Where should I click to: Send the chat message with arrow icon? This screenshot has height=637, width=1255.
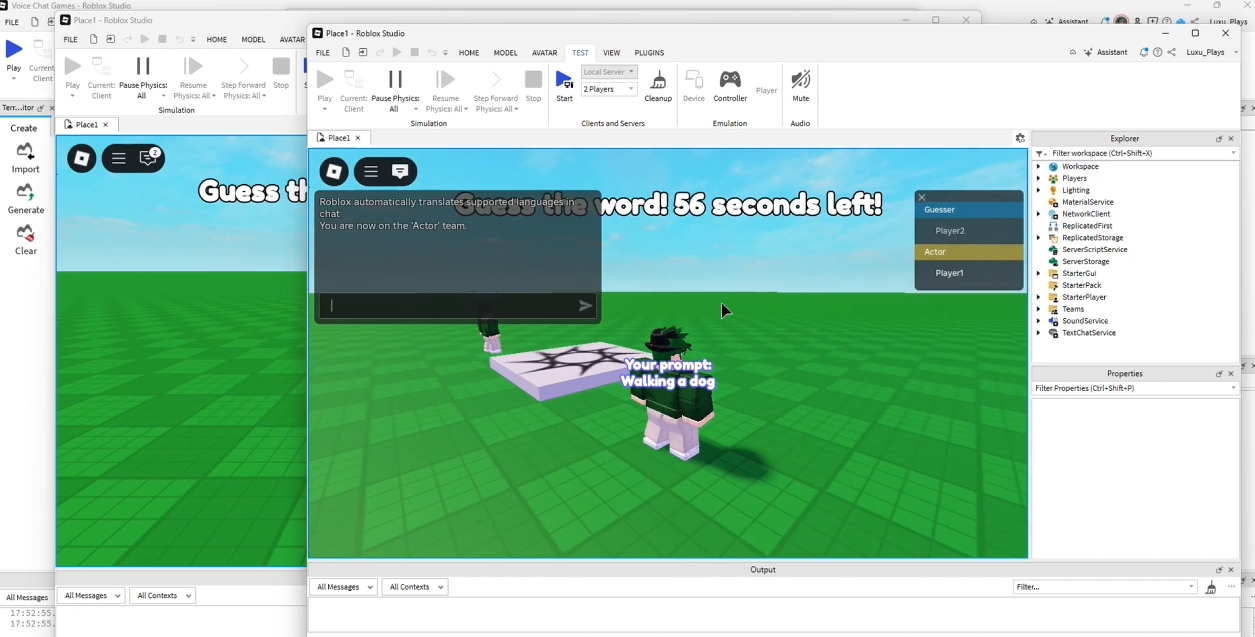[x=585, y=306]
